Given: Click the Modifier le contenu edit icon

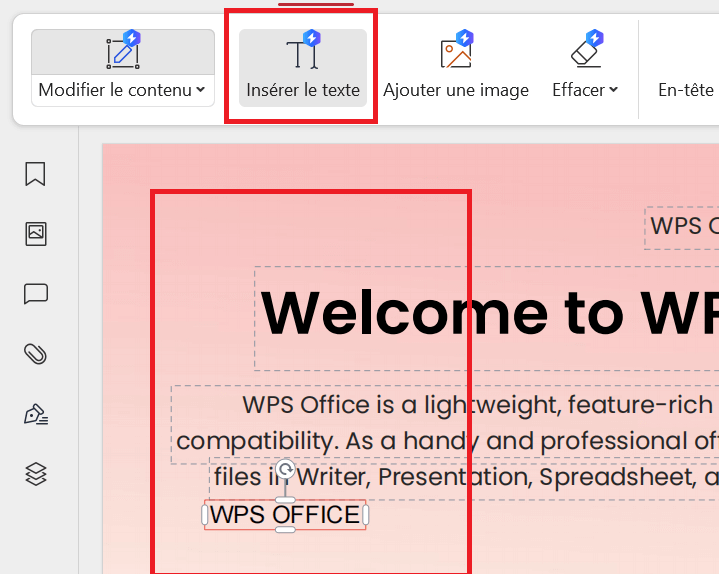Looking at the screenshot, I should 123,52.
